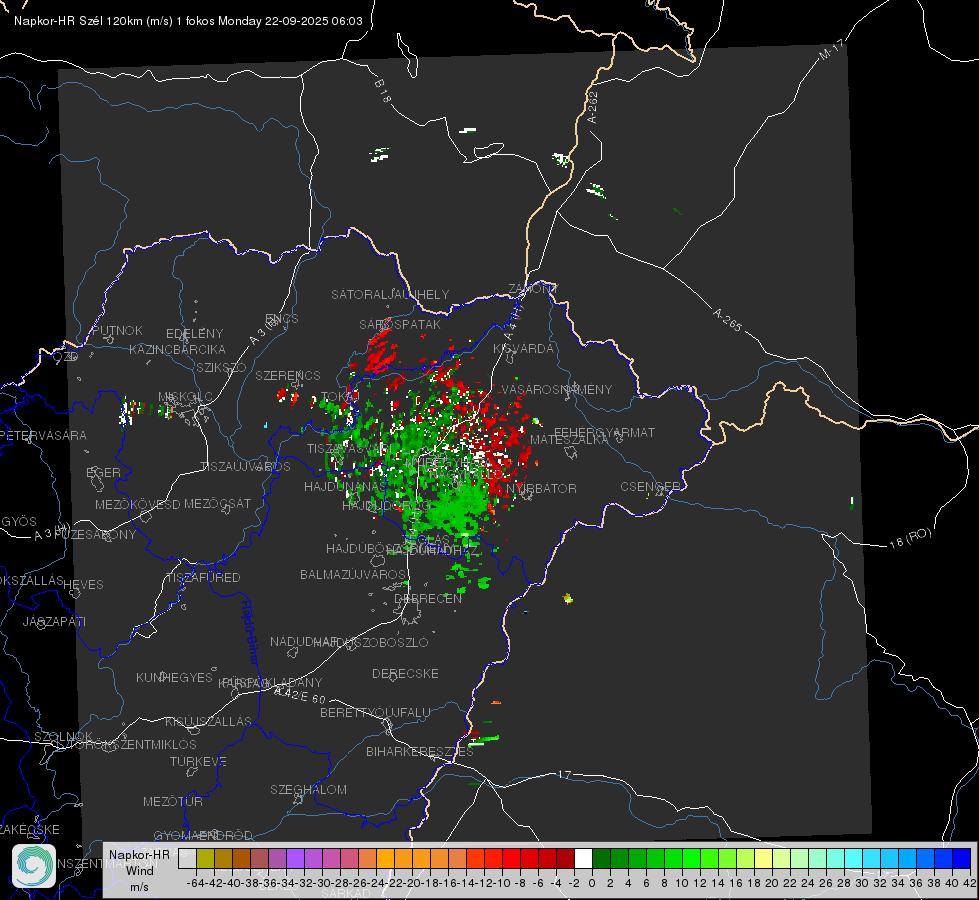Click the cyan 28 to 30 legend swatch

pos(854,858)
